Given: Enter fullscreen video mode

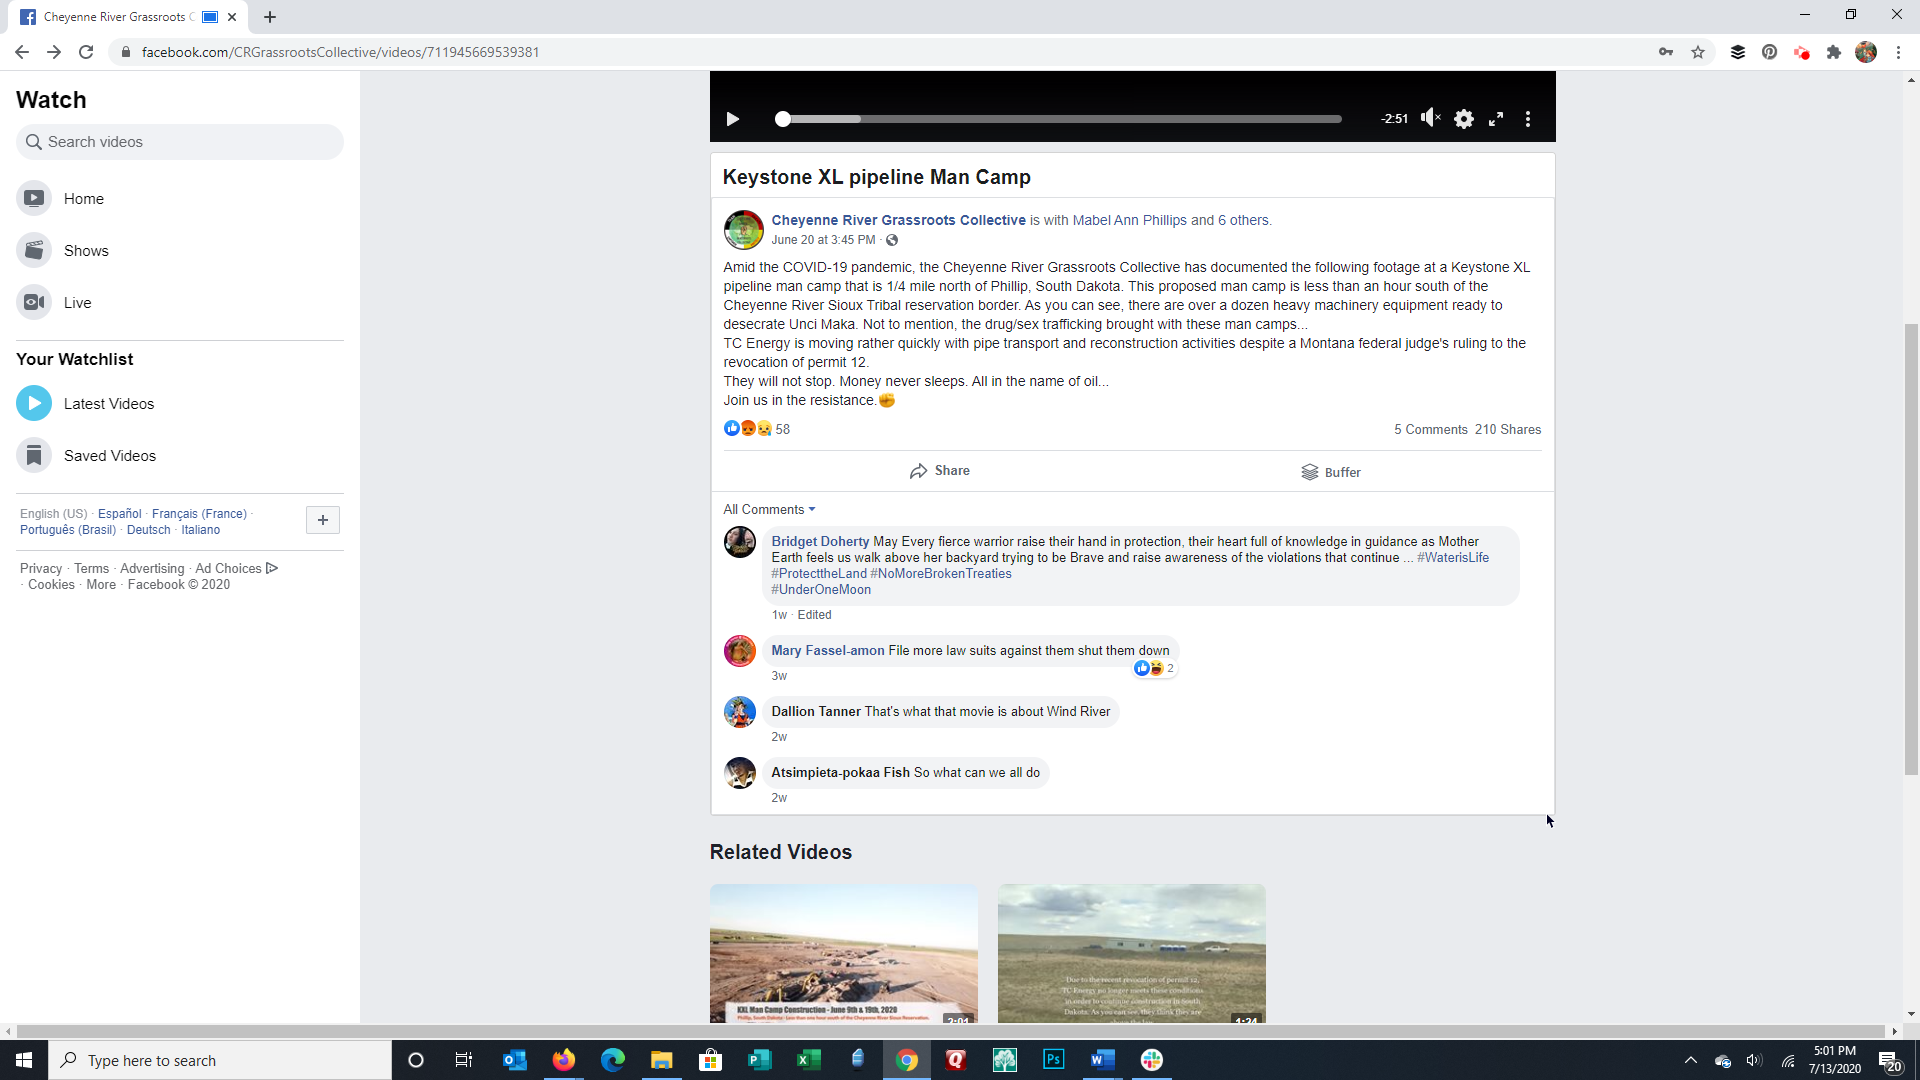Looking at the screenshot, I should (x=1496, y=119).
